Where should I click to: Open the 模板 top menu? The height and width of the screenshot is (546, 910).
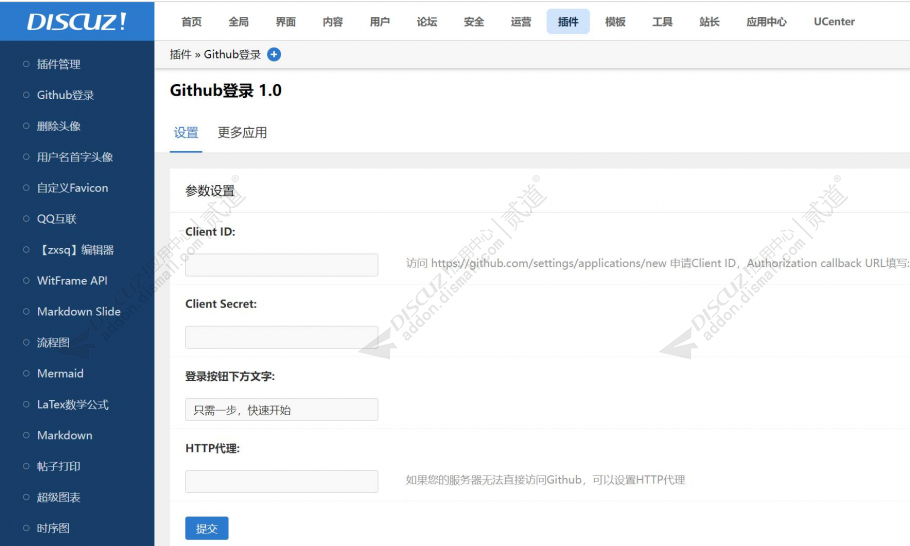(x=615, y=21)
